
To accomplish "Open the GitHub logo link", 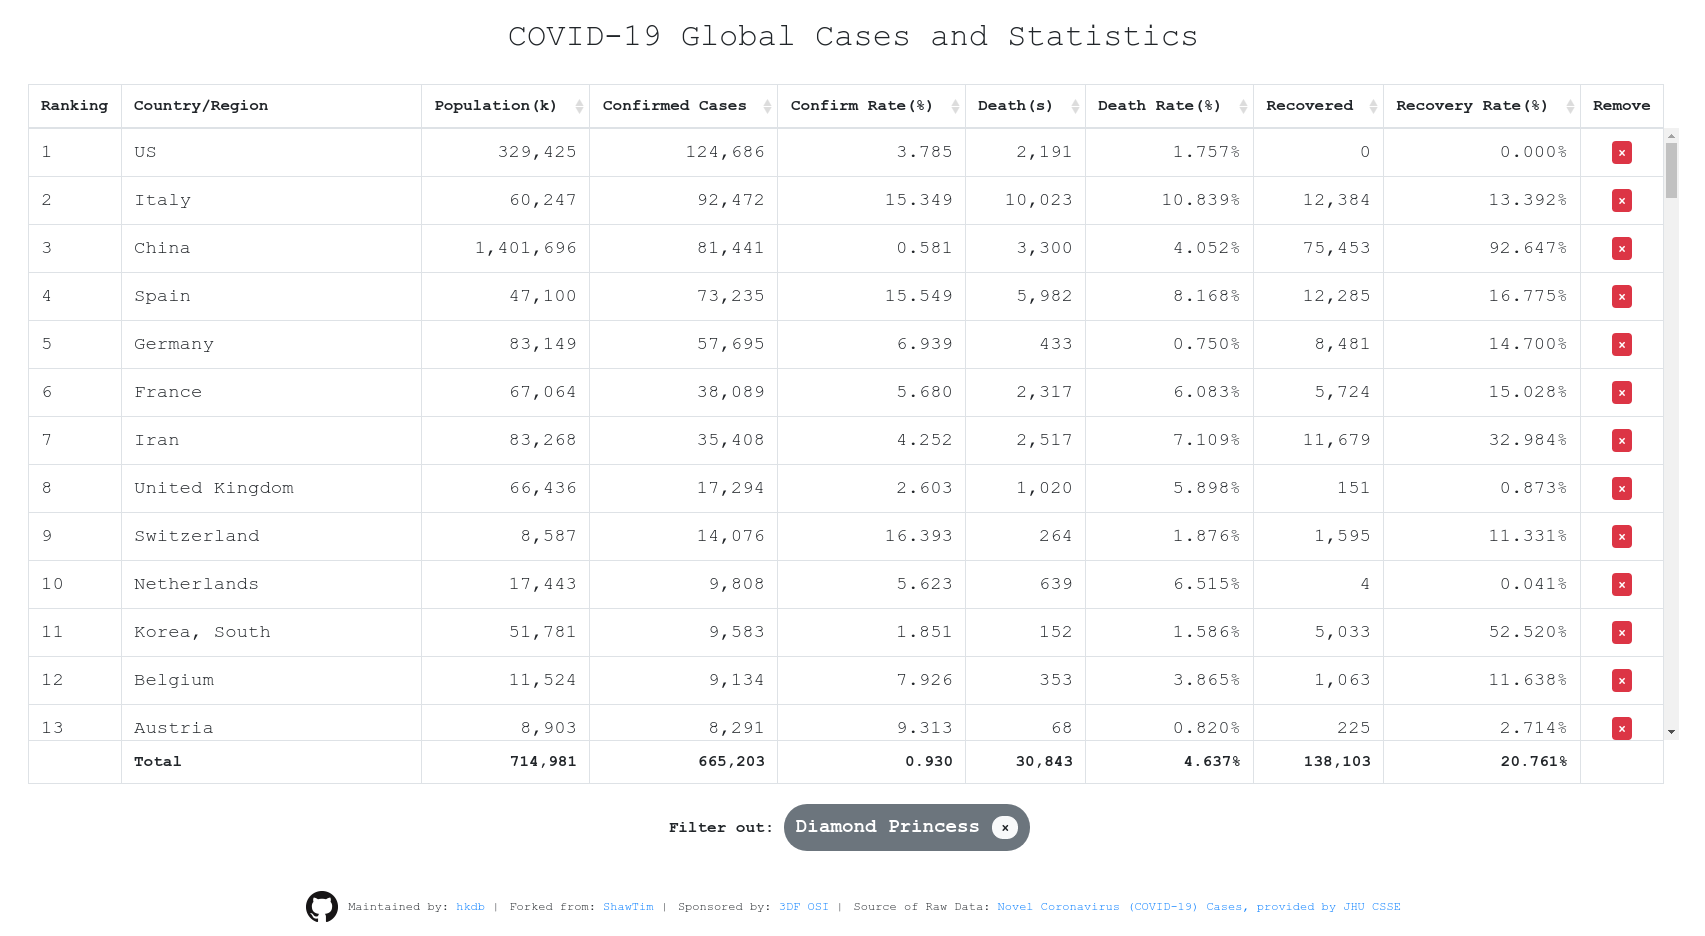I will pos(322,907).
